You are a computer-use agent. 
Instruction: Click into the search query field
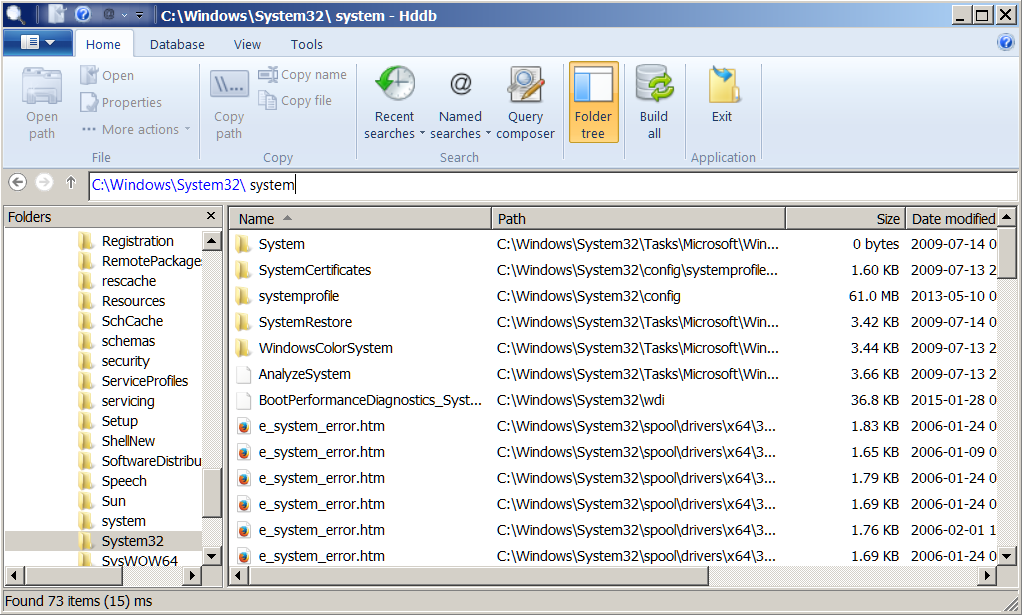click(553, 186)
